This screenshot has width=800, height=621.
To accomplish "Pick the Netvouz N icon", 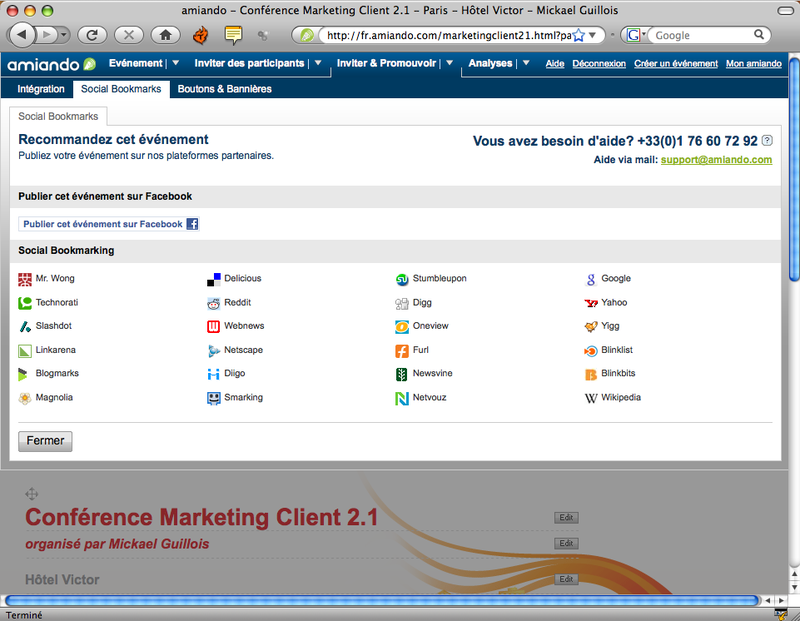I will 402,398.
